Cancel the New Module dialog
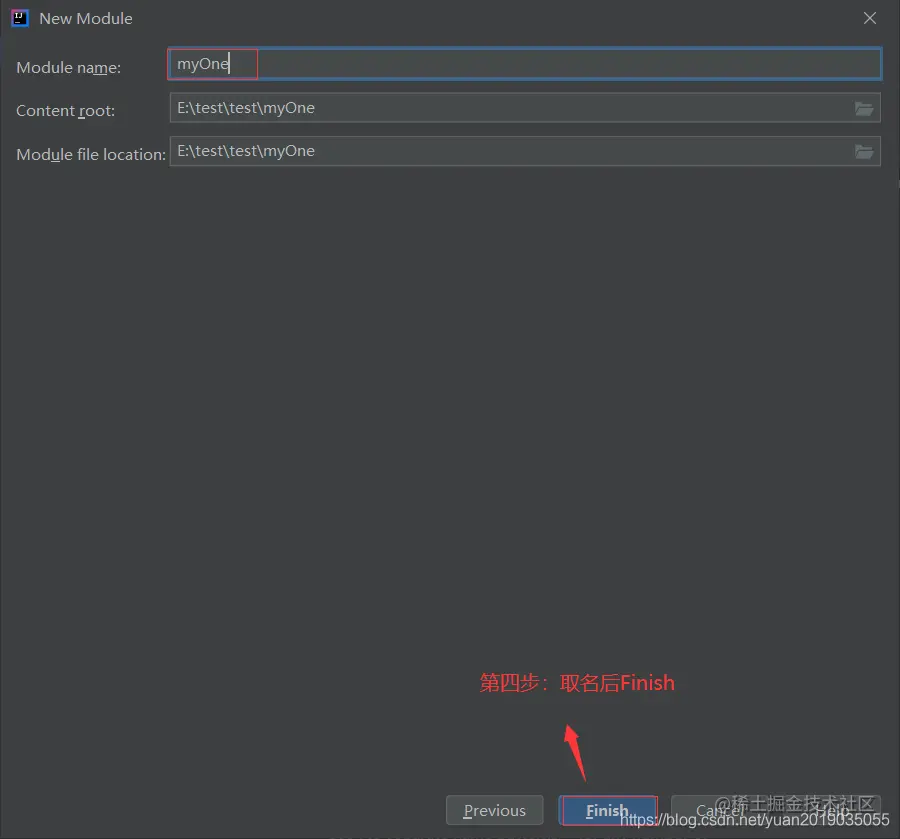Image resolution: width=900 pixels, height=839 pixels. click(x=720, y=810)
